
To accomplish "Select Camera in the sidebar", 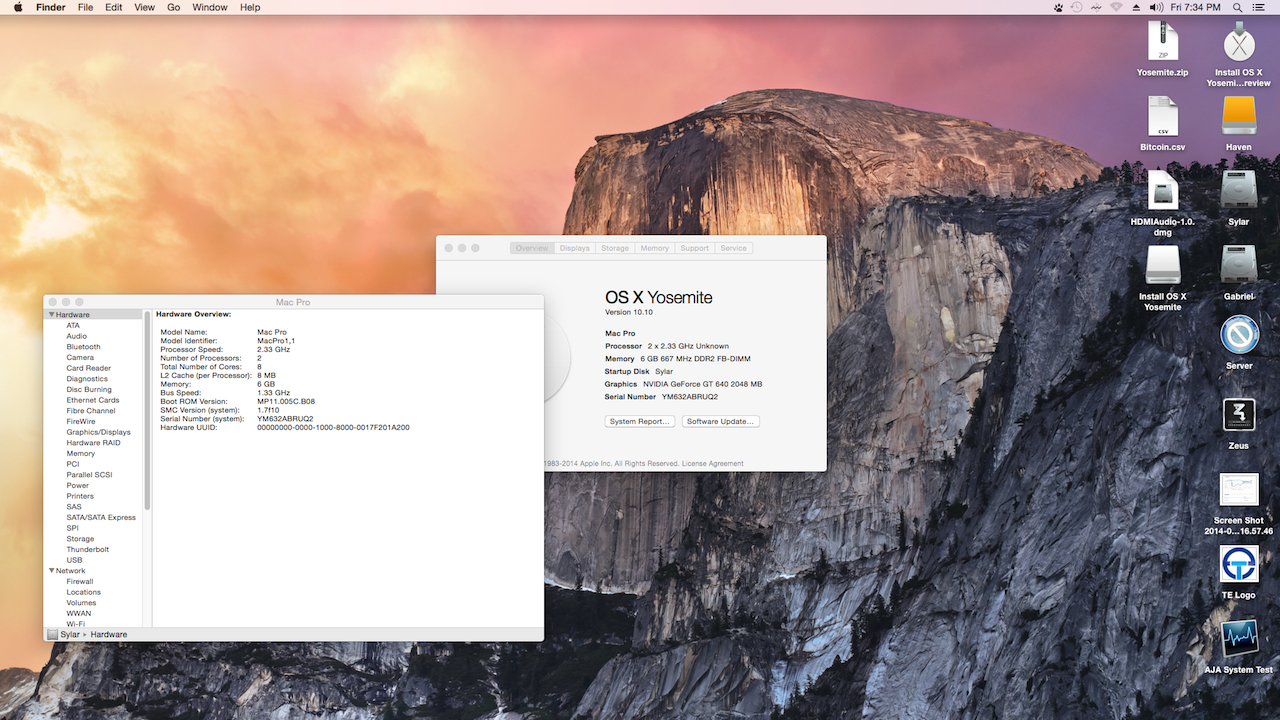I will 80,358.
